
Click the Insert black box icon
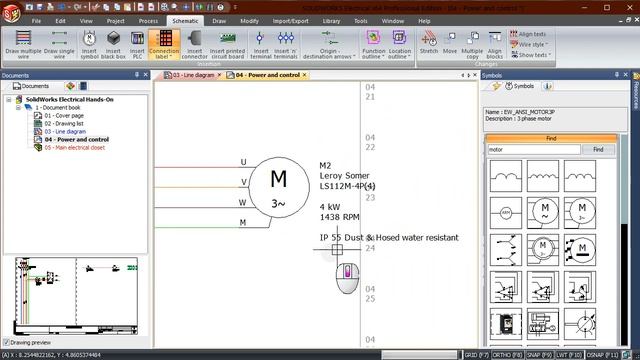coord(113,44)
